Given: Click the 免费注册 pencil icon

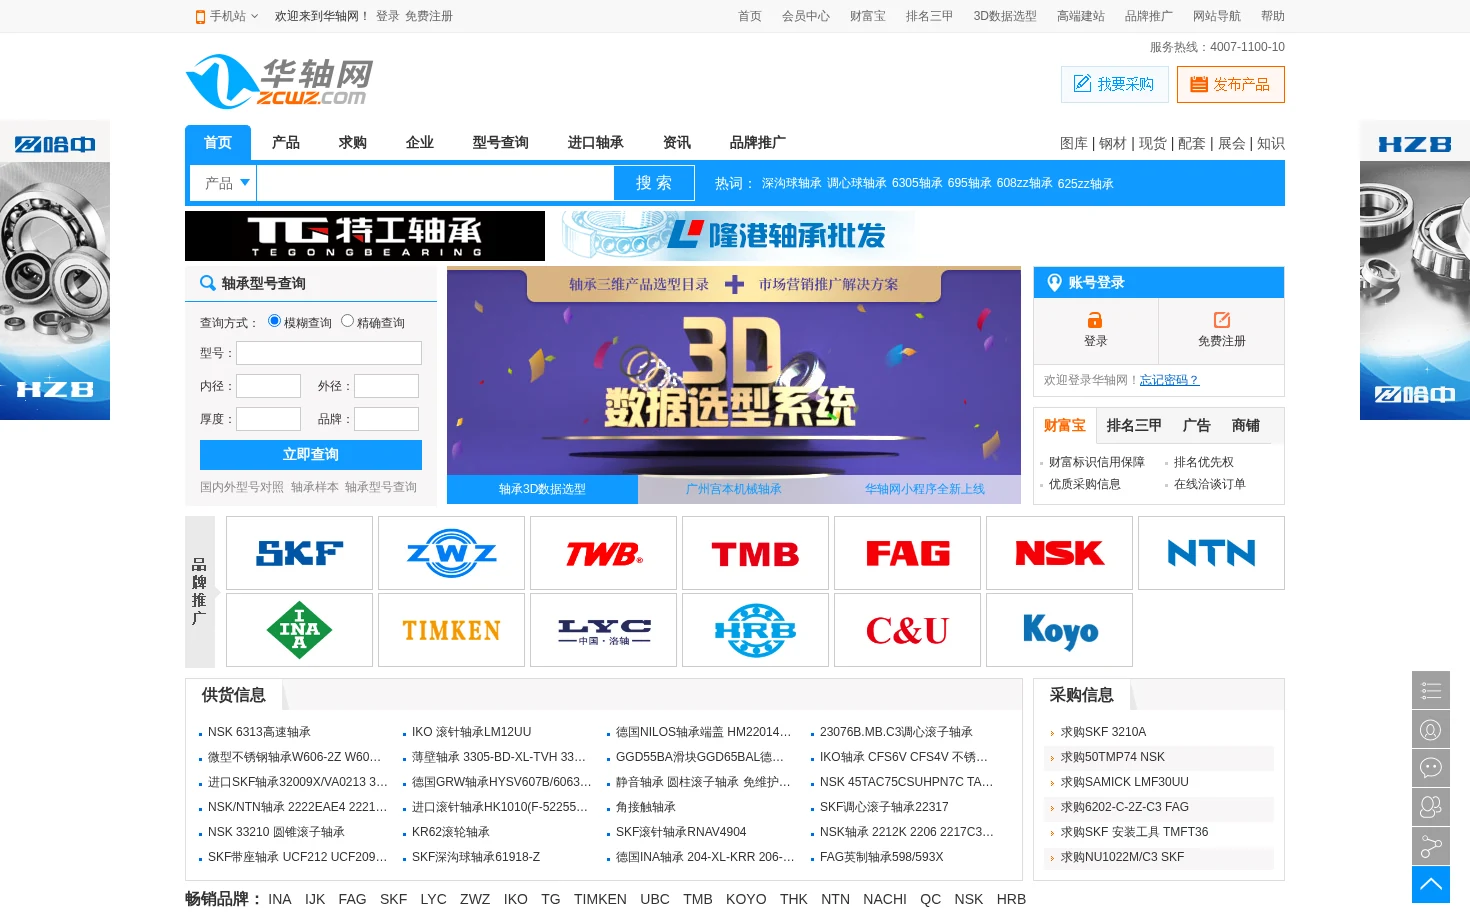Looking at the screenshot, I should (1222, 320).
